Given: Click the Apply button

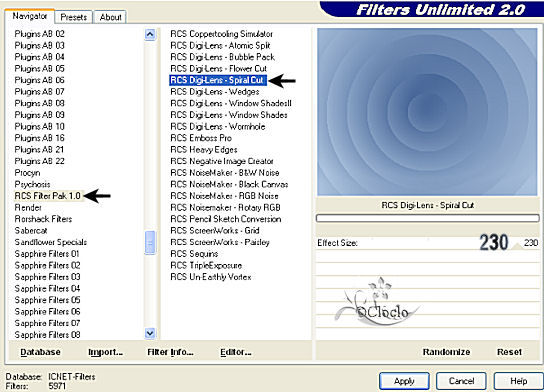Looking at the screenshot, I should [404, 381].
